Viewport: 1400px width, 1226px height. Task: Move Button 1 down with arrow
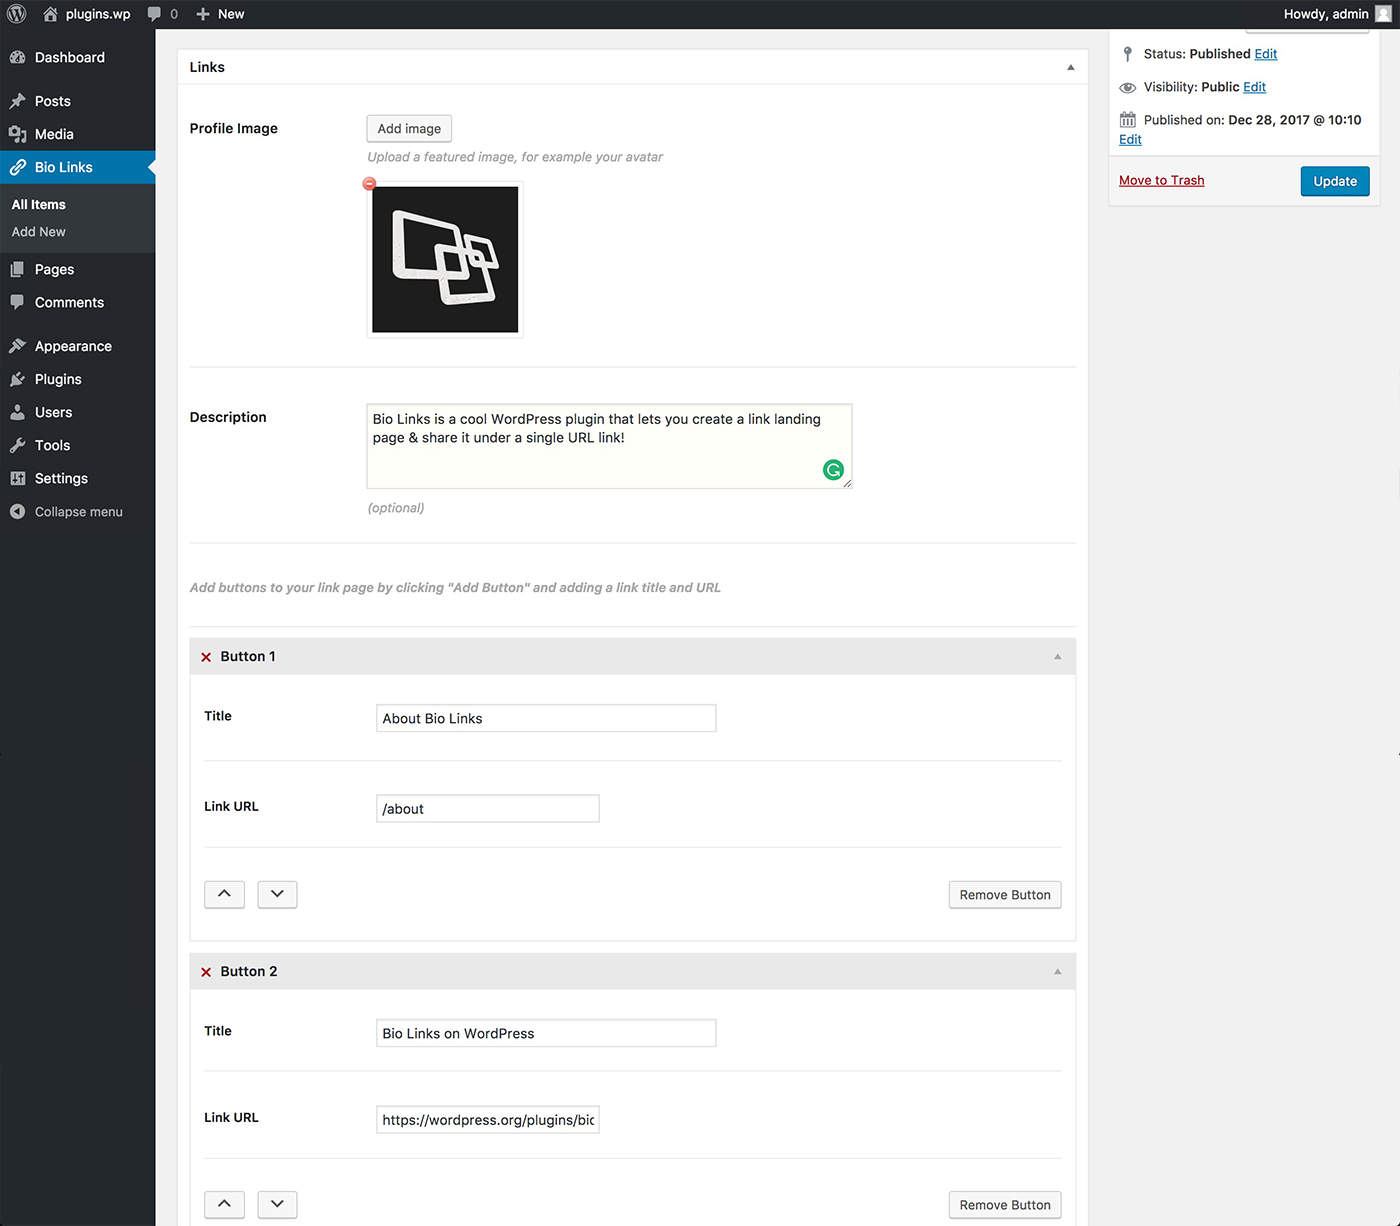[277, 894]
